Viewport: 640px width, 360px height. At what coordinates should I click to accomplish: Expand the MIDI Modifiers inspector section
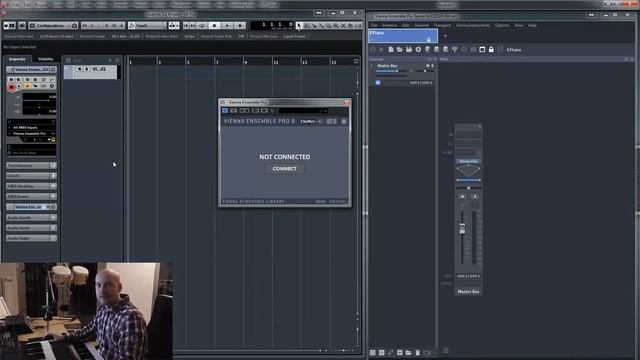click(31, 186)
